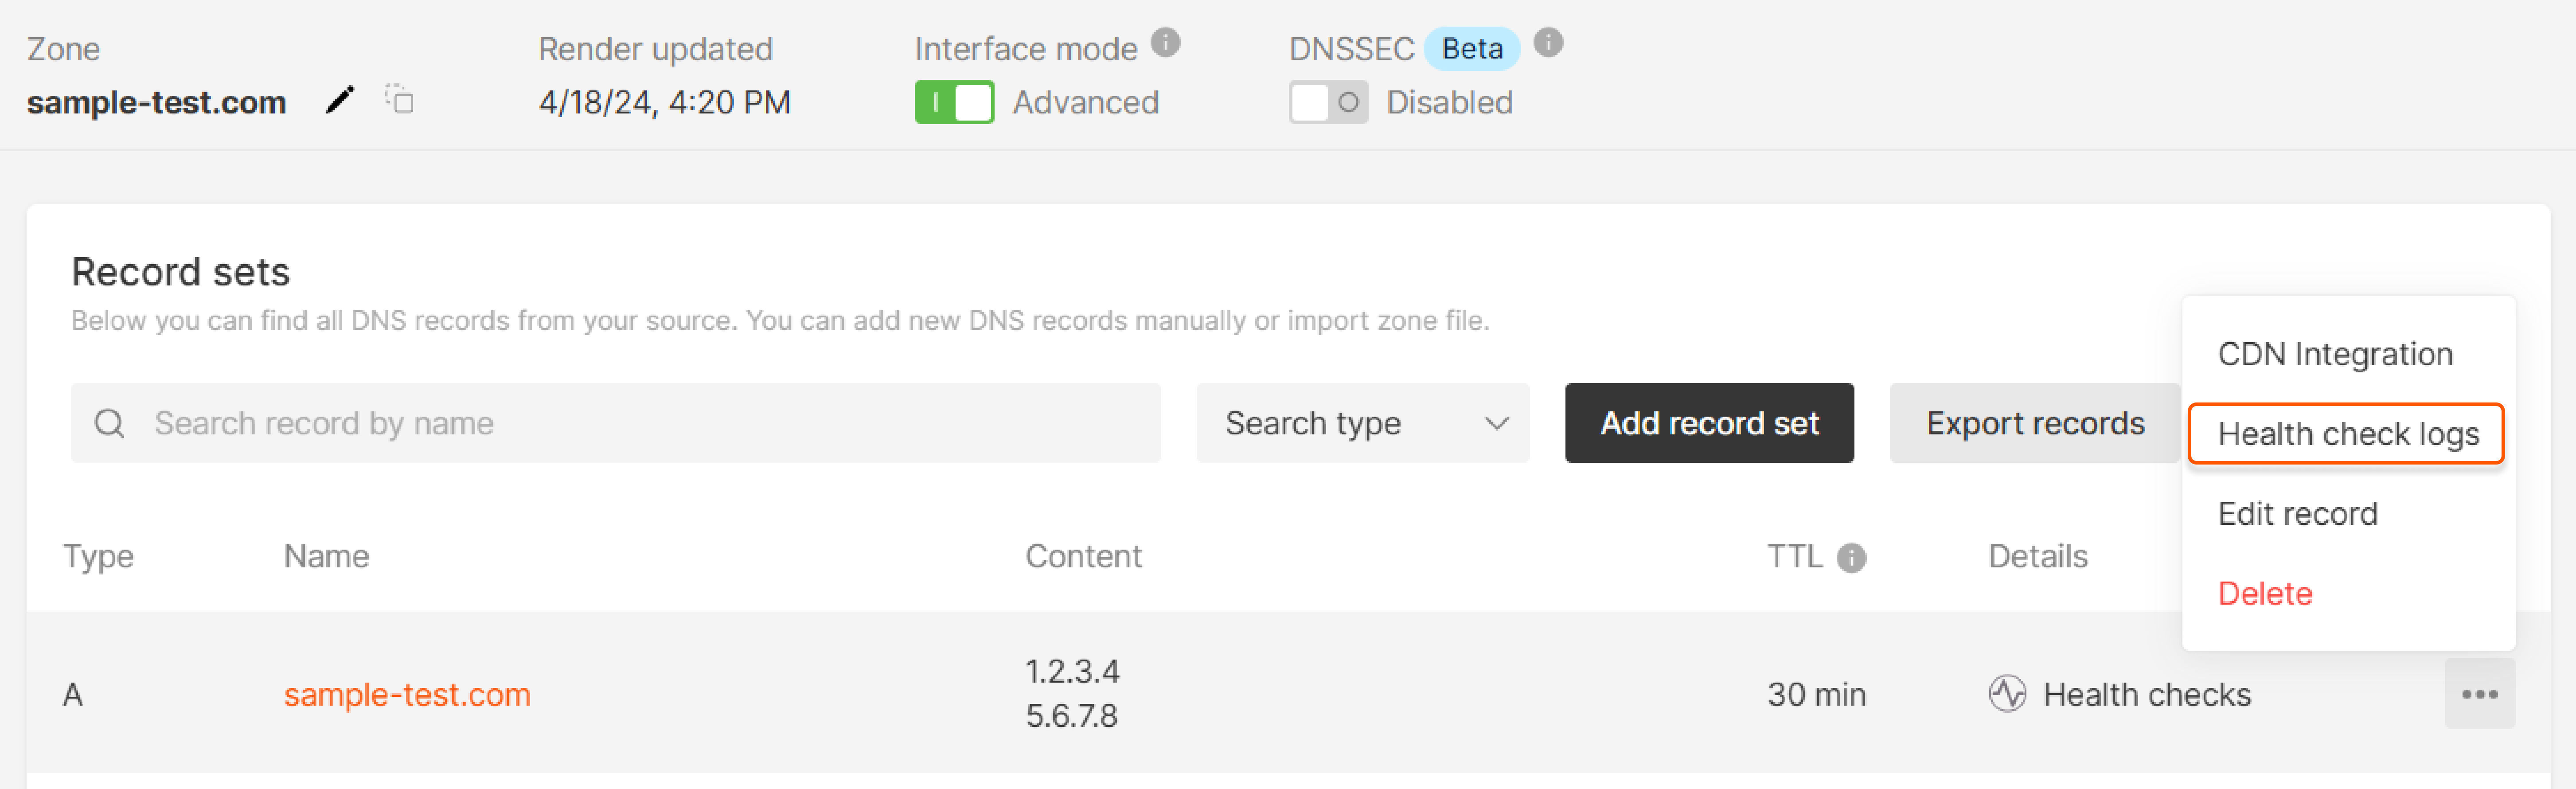Viewport: 2576px width, 789px height.
Task: Open the sample-test.com record link
Action: (408, 694)
